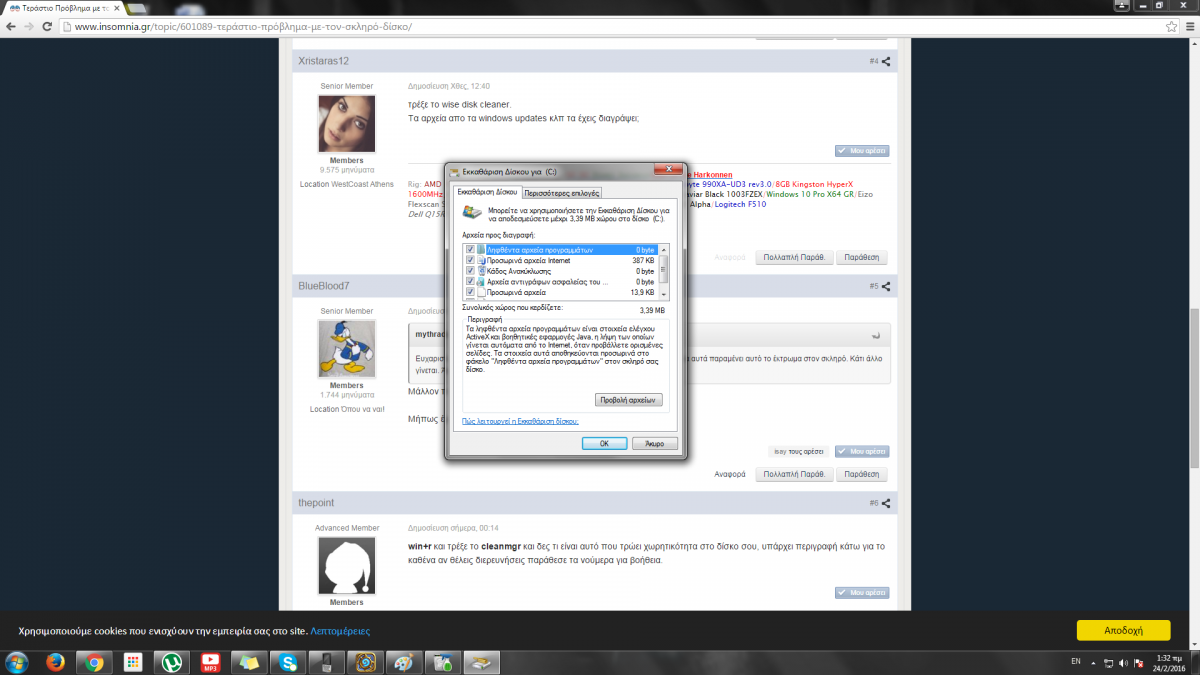Like post #4 with Μου αρέσει
The width and height of the screenshot is (1200, 675).
(861, 151)
